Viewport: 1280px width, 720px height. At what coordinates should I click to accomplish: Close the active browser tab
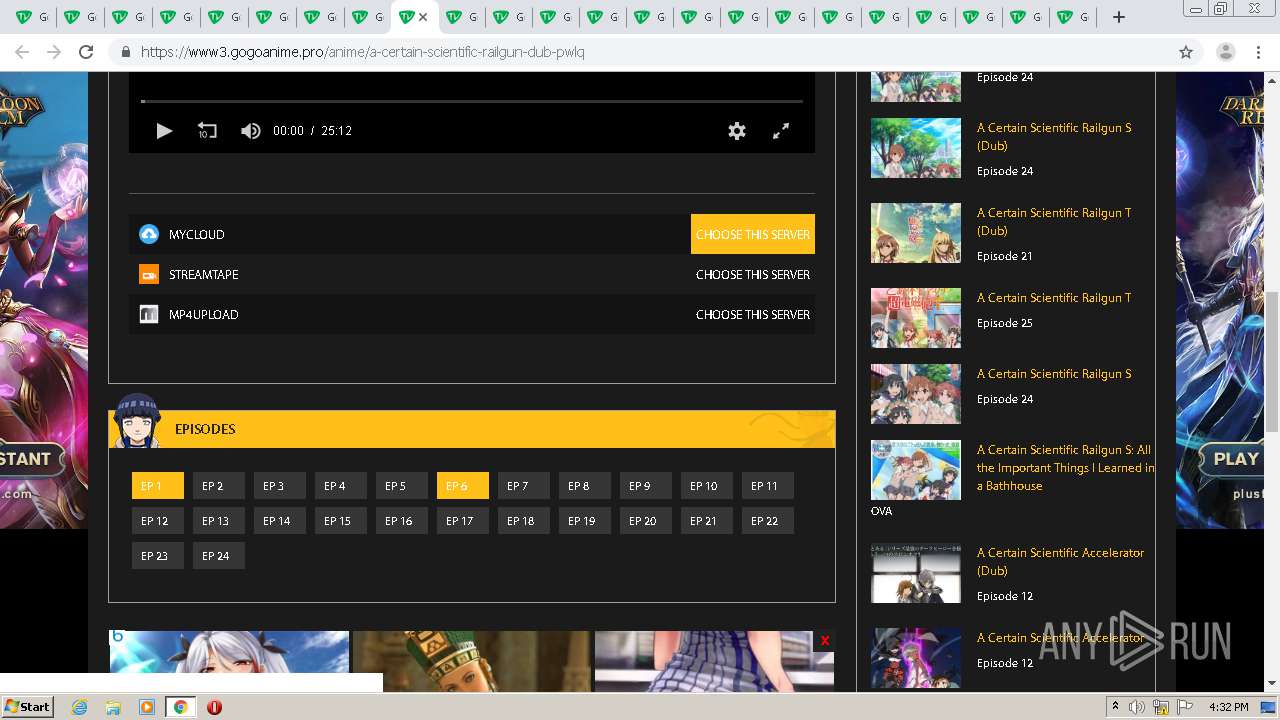(423, 17)
